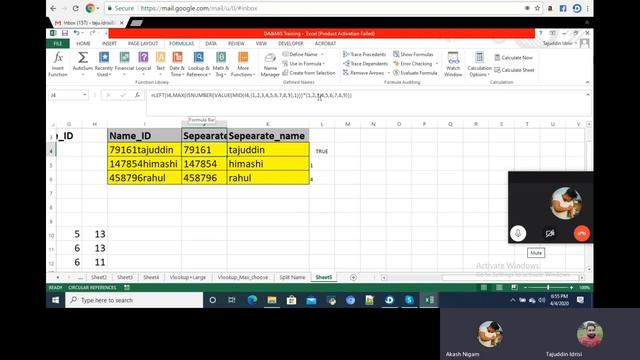Open the Logical functions library

coord(143,64)
